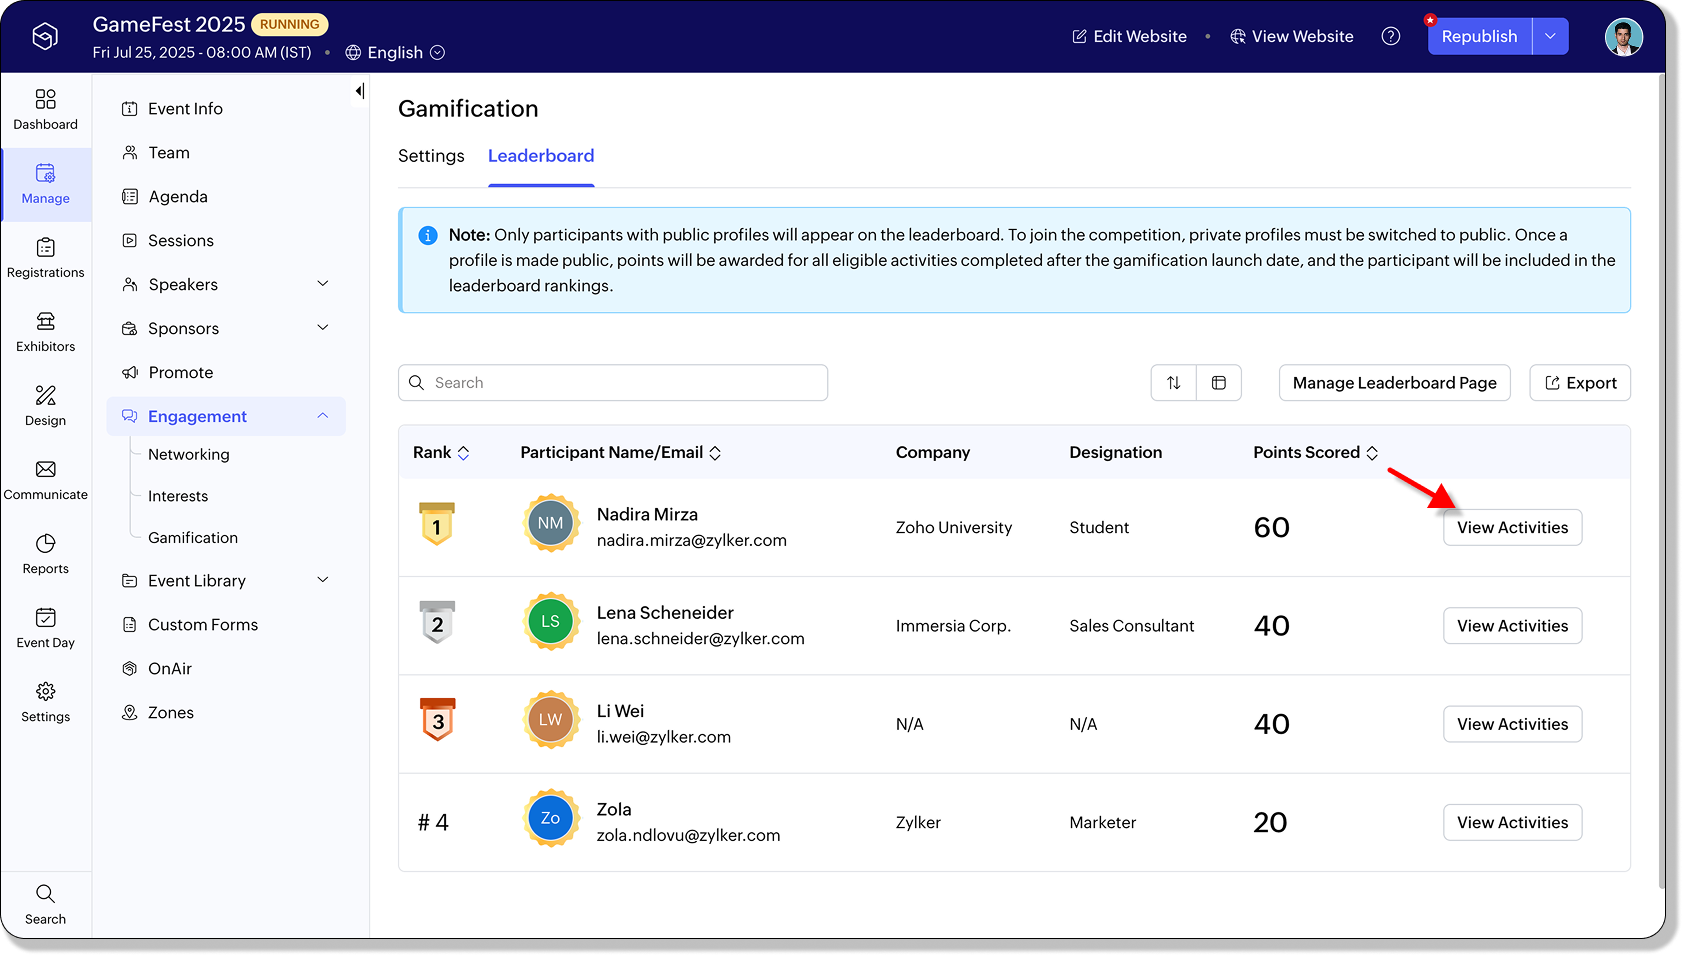This screenshot has width=1682, height=955.
Task: Collapse the side menu panel arrow
Action: tap(359, 92)
